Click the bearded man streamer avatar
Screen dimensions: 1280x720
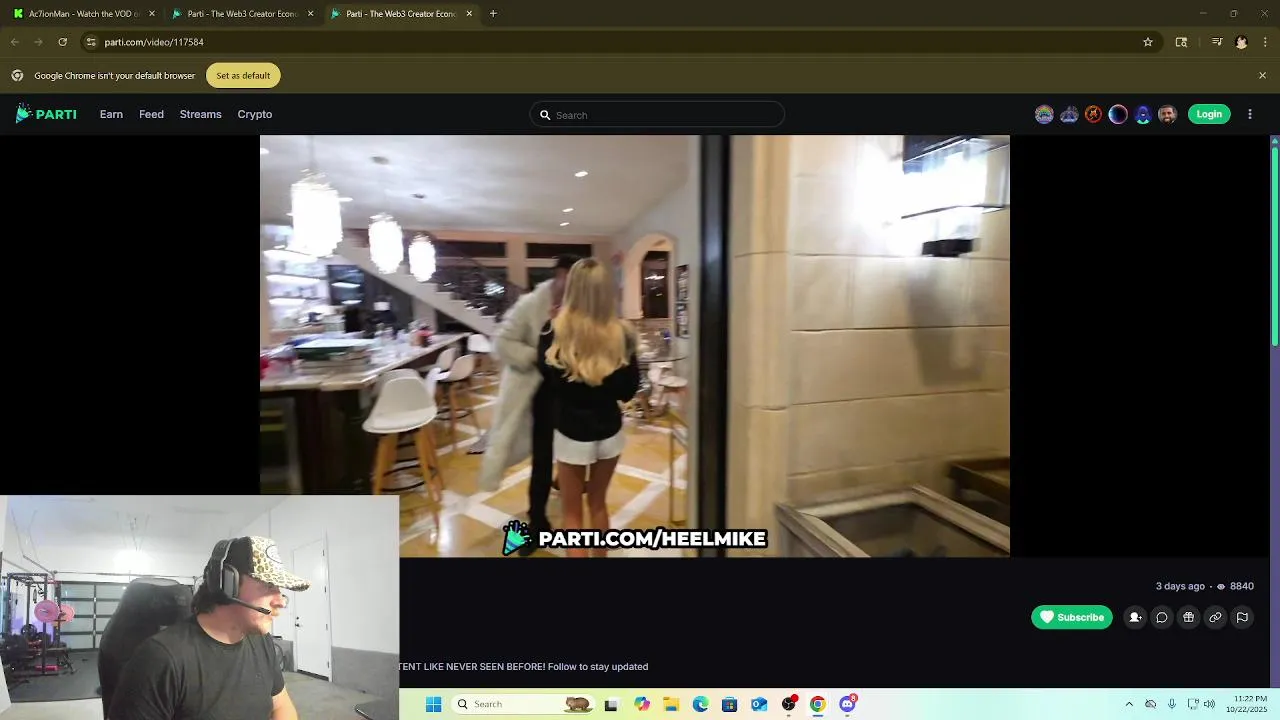pyautogui.click(x=1167, y=114)
